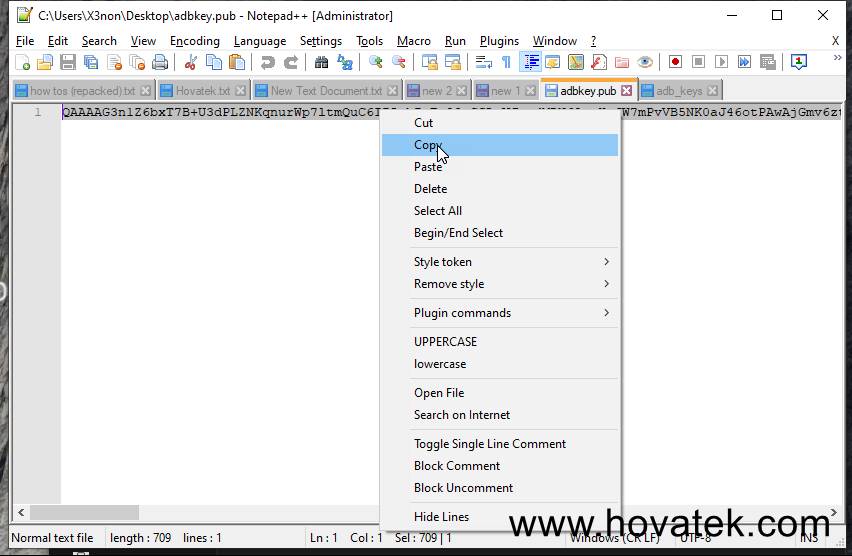Click the Copy toolbar icon
This screenshot has width=852, height=556.
(x=214, y=63)
